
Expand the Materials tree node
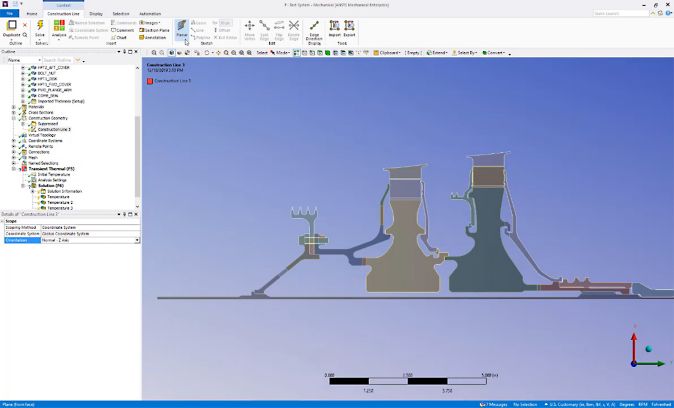pos(14,107)
